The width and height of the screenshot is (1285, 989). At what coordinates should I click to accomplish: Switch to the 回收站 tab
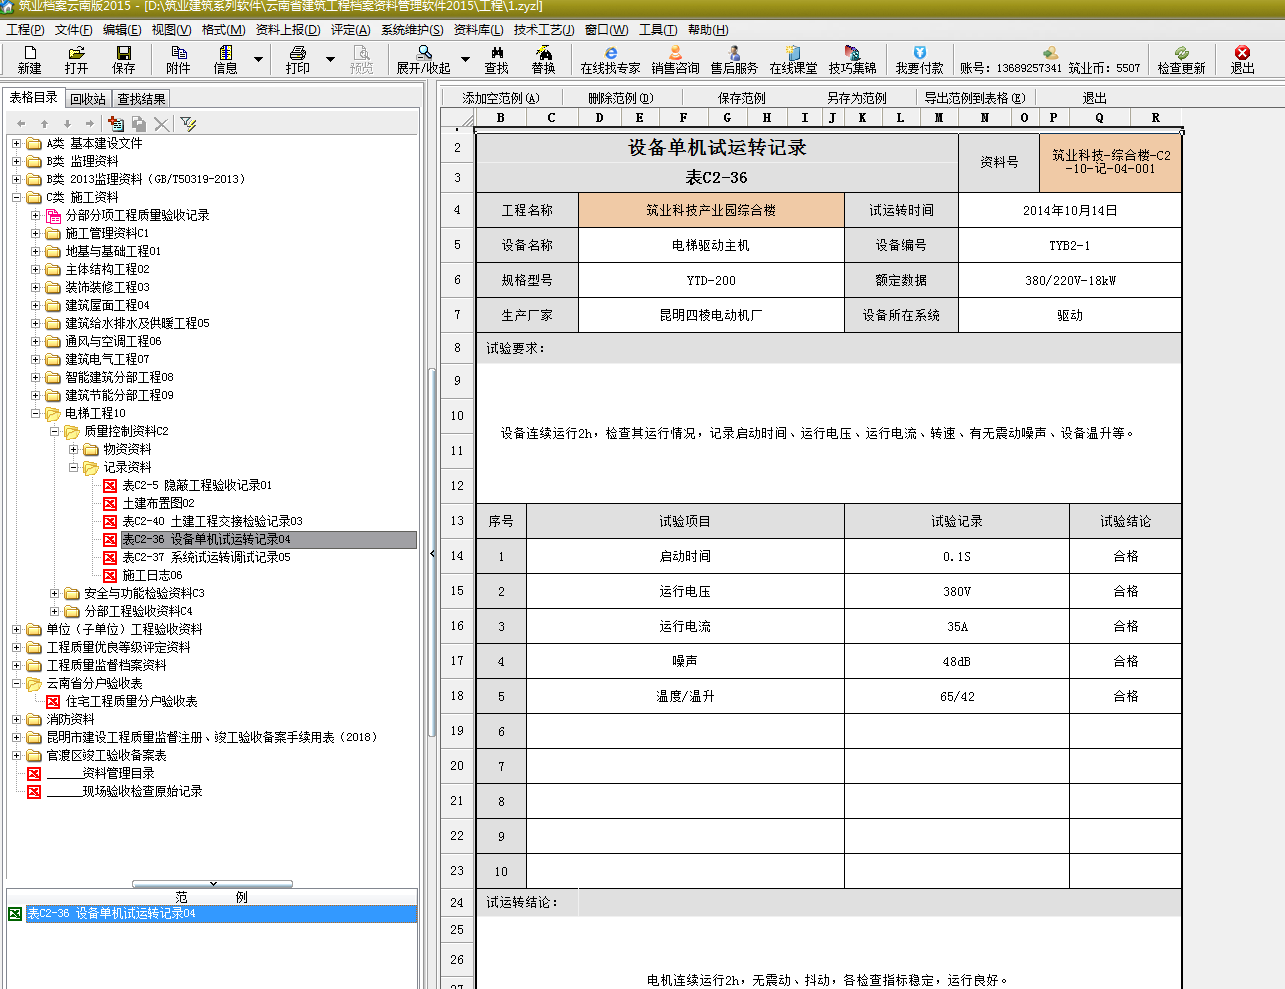(x=88, y=99)
